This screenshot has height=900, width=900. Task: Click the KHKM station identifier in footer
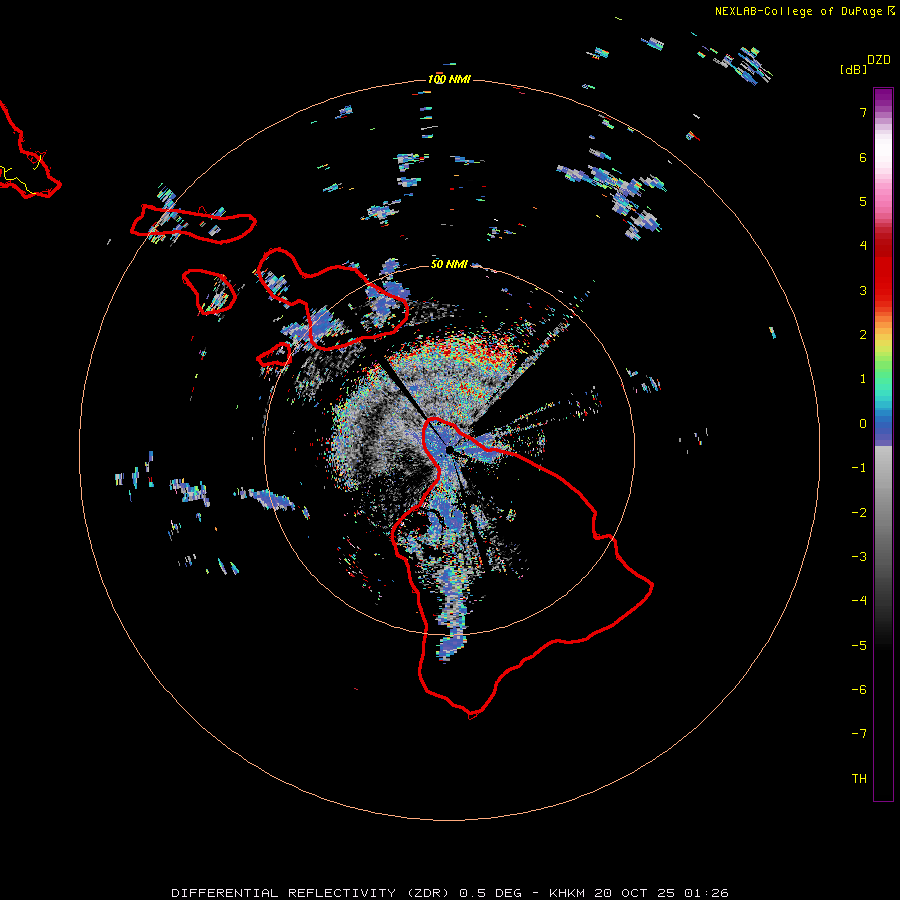(x=567, y=893)
